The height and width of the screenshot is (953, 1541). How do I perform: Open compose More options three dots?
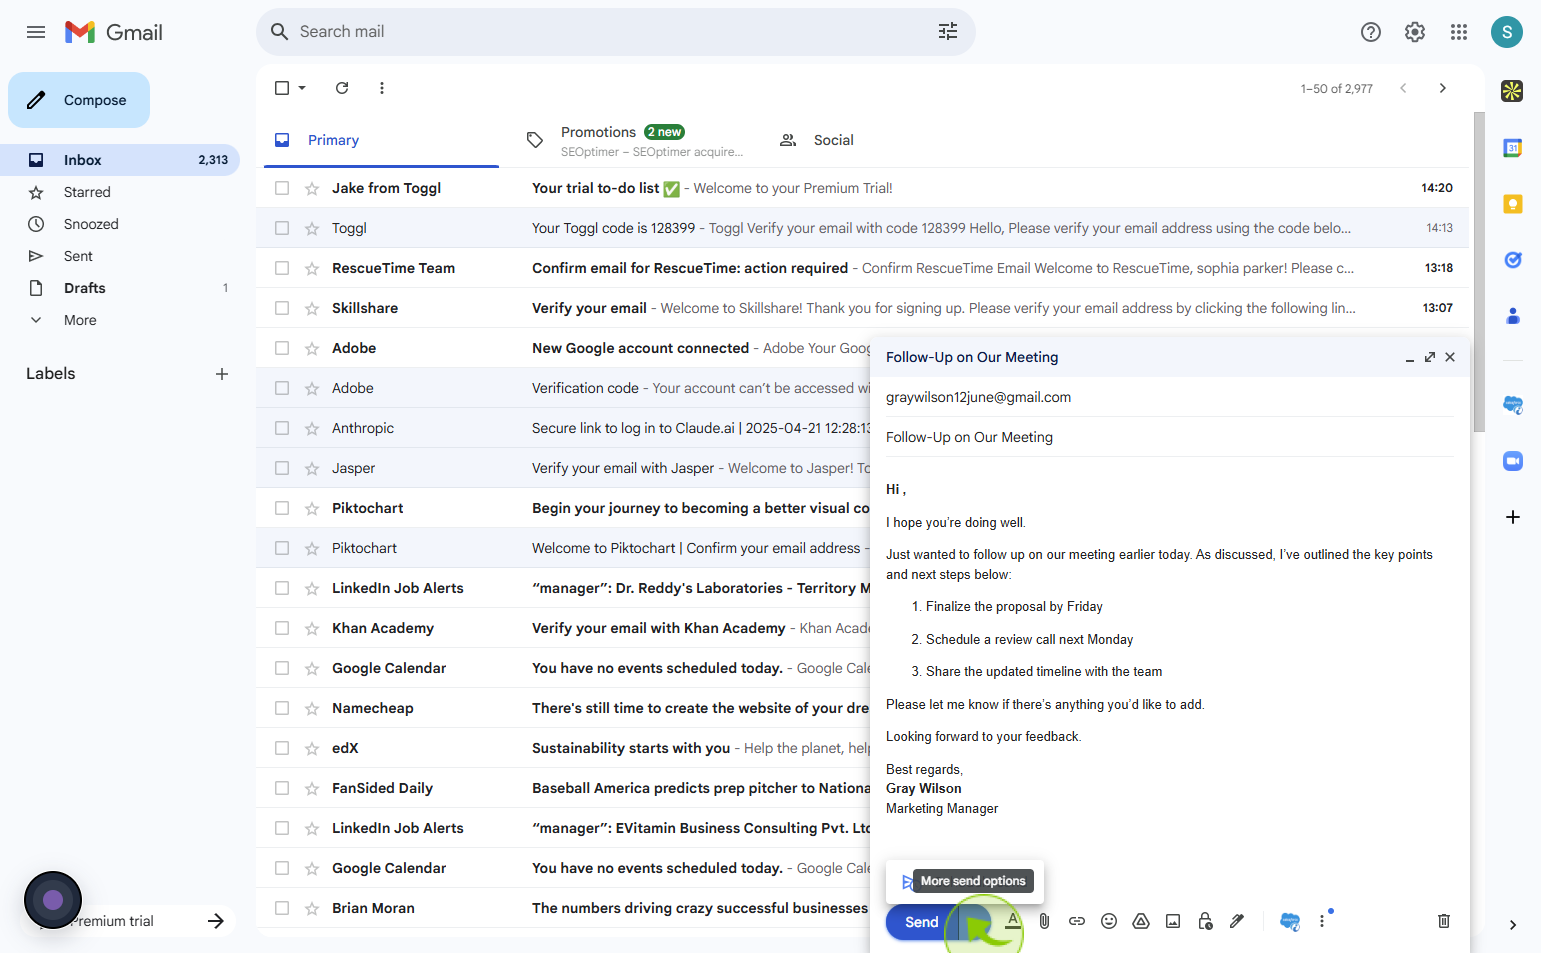(x=1322, y=921)
